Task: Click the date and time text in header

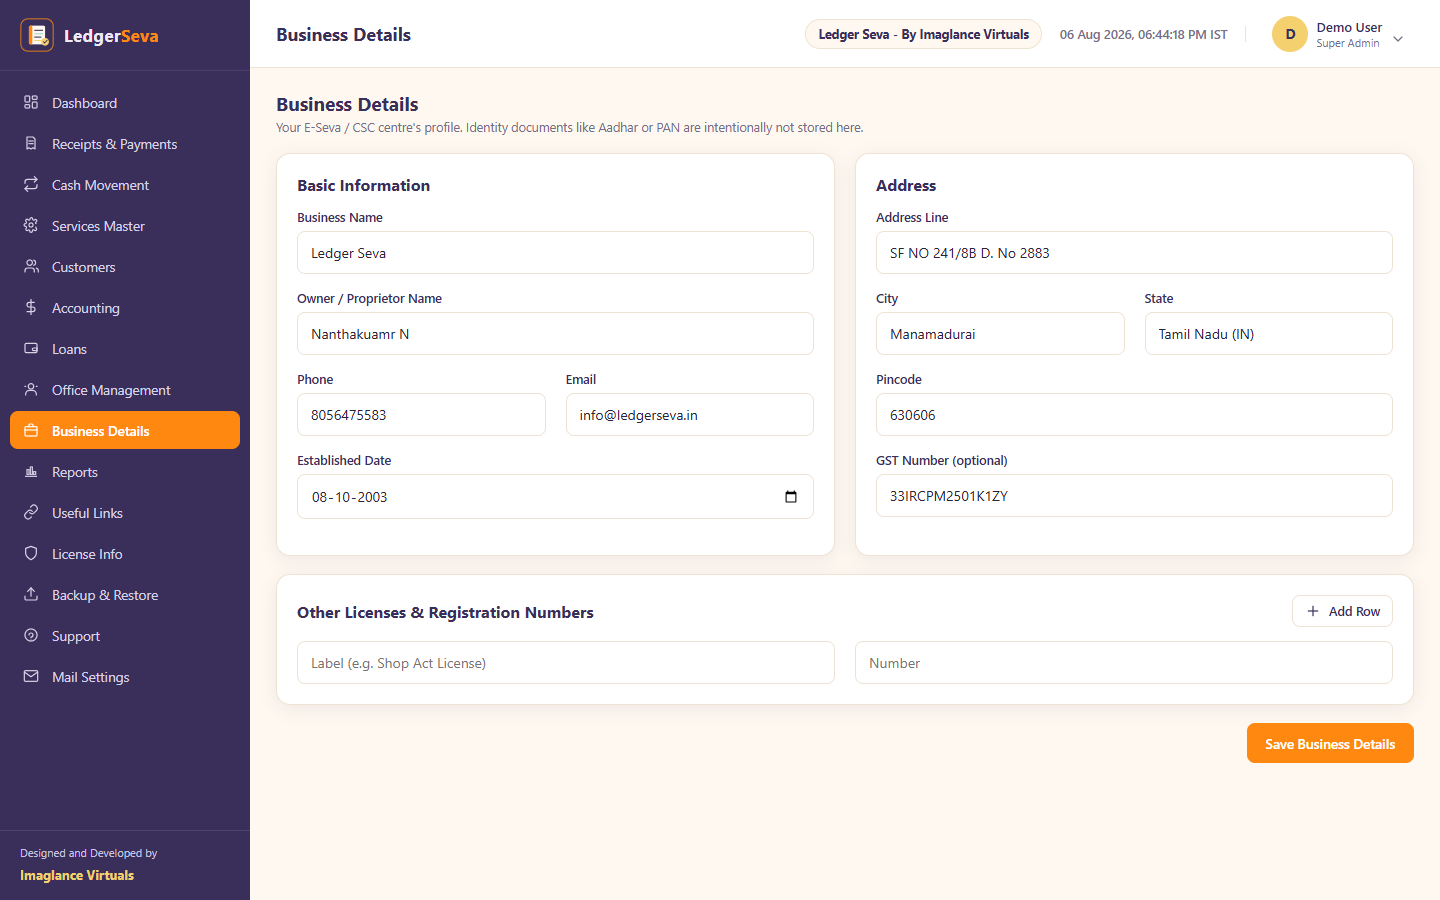Action: tap(1143, 35)
